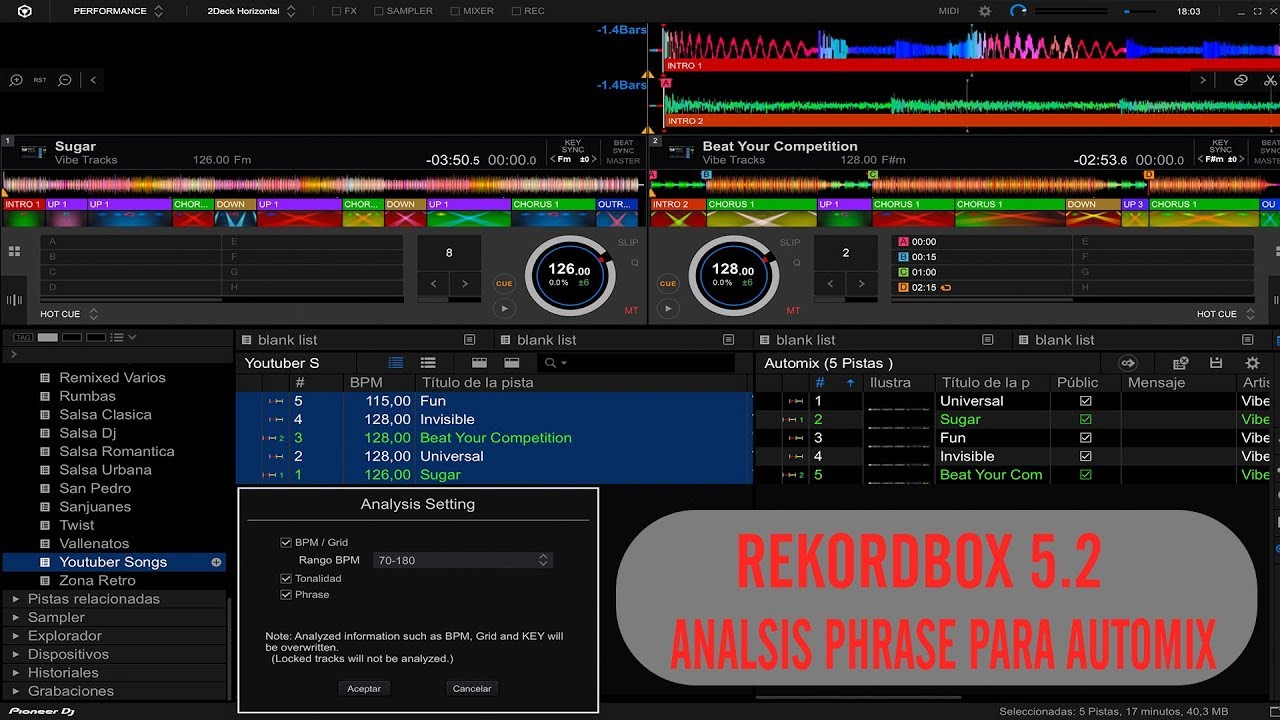Open deck 1 HOT CUE pad mode selector
This screenshot has width=1280, height=720.
pos(69,314)
